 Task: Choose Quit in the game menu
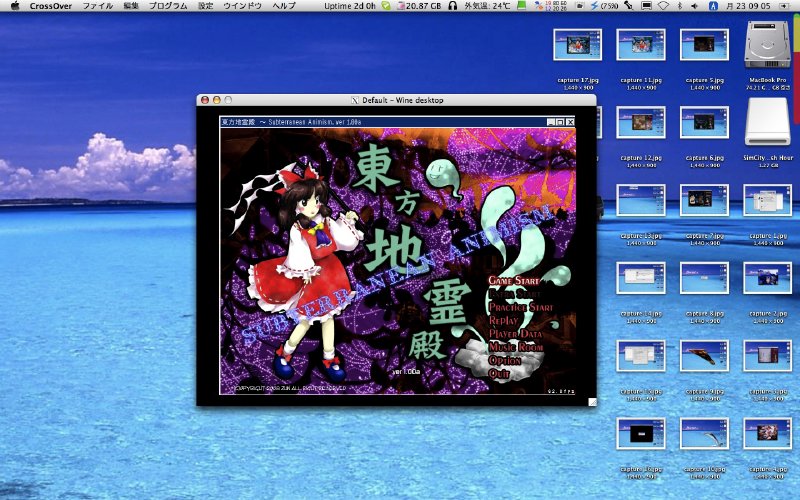click(x=499, y=373)
